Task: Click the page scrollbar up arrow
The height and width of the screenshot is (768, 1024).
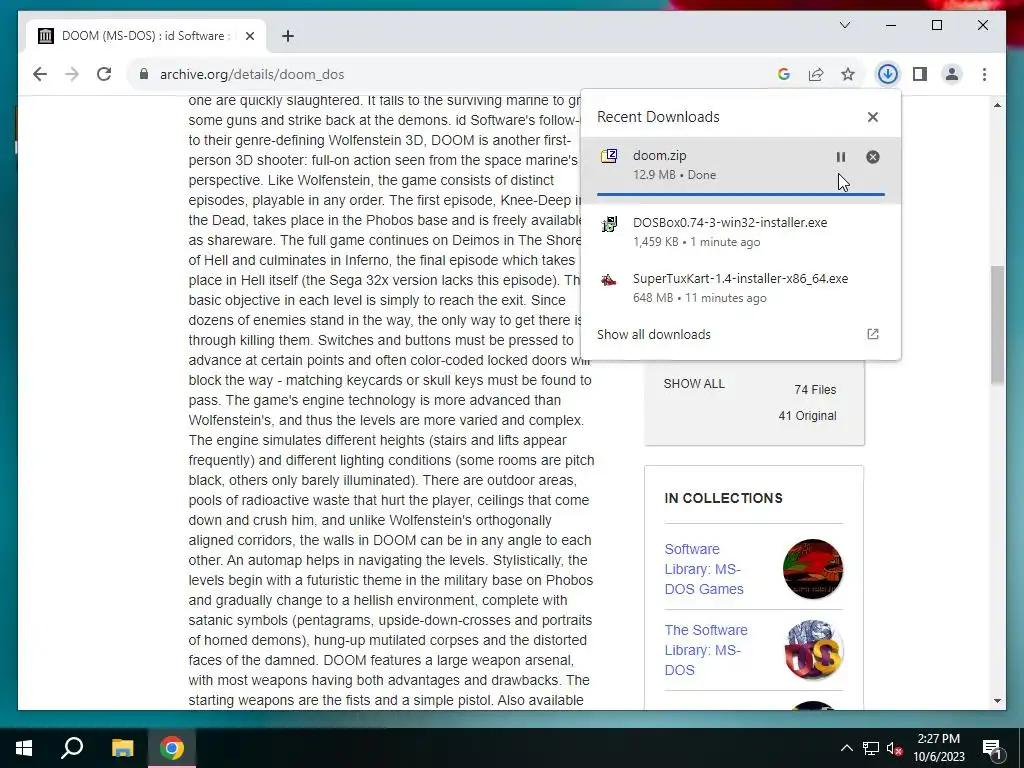Action: tap(997, 105)
